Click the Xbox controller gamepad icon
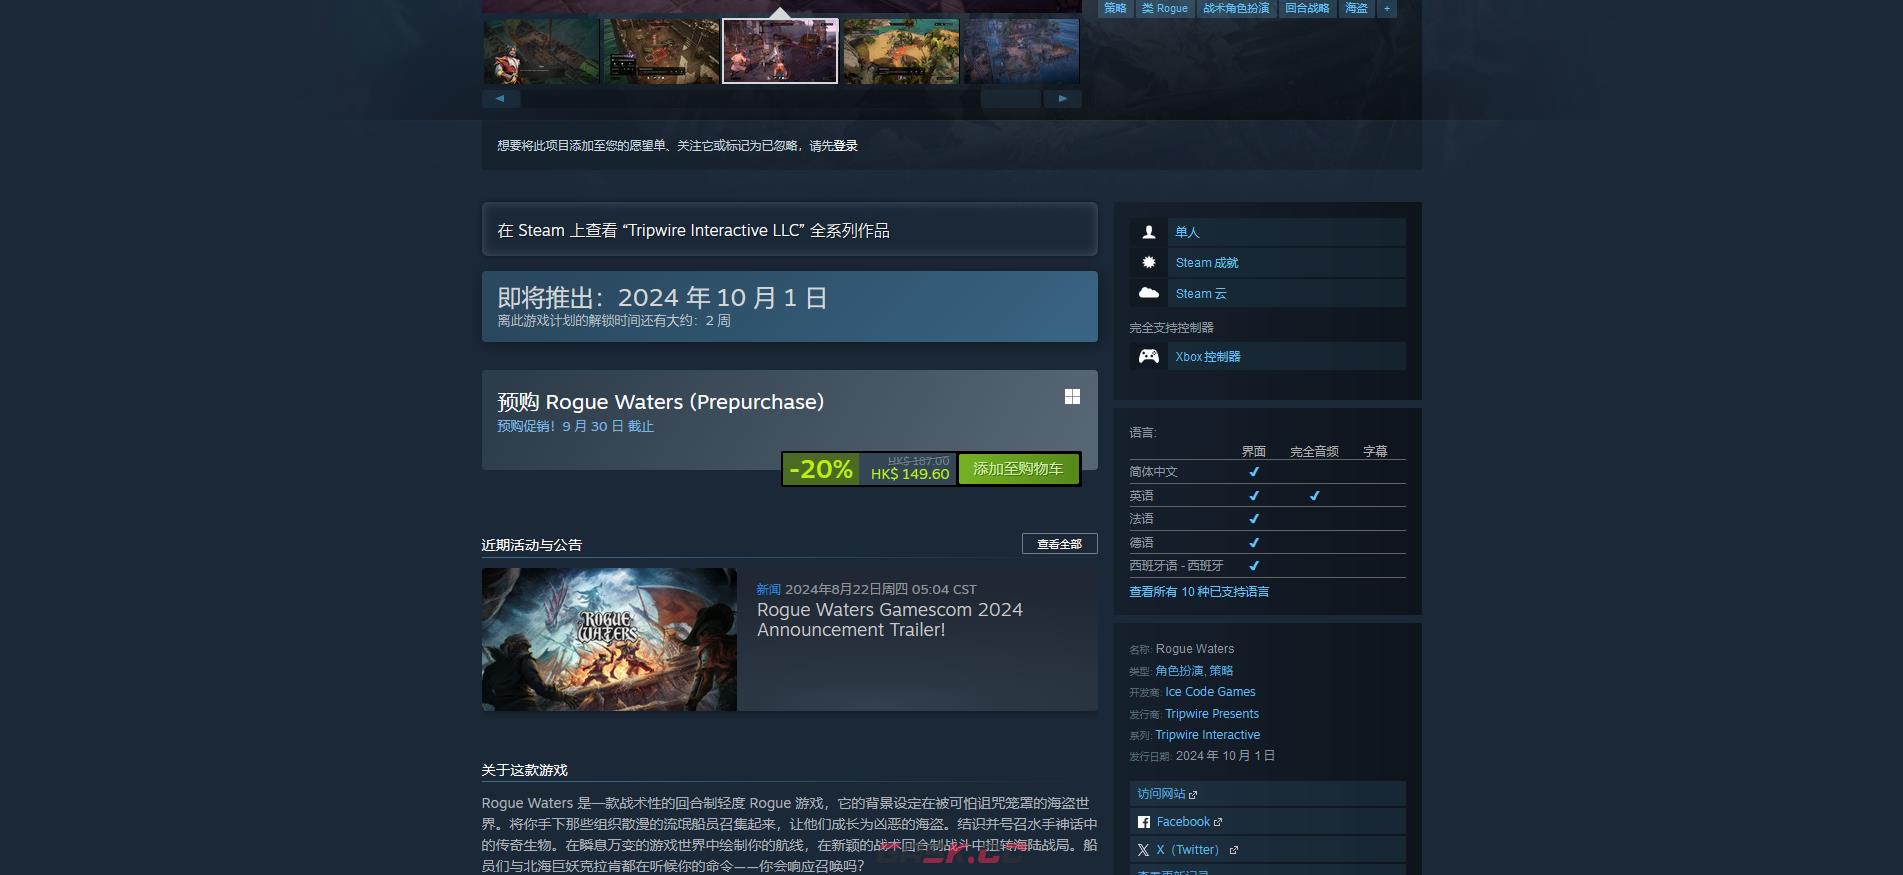This screenshot has width=1903, height=875. pos(1149,356)
